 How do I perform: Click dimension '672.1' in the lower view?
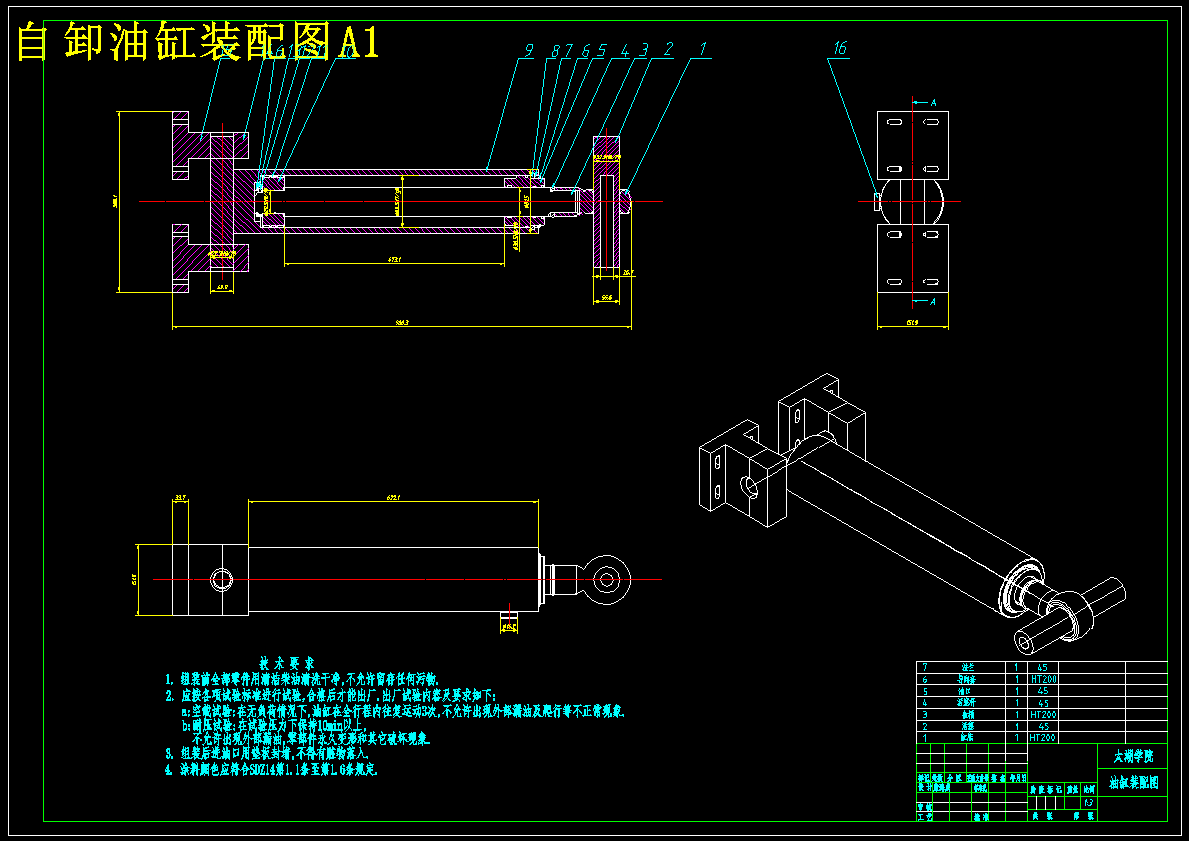click(x=393, y=497)
